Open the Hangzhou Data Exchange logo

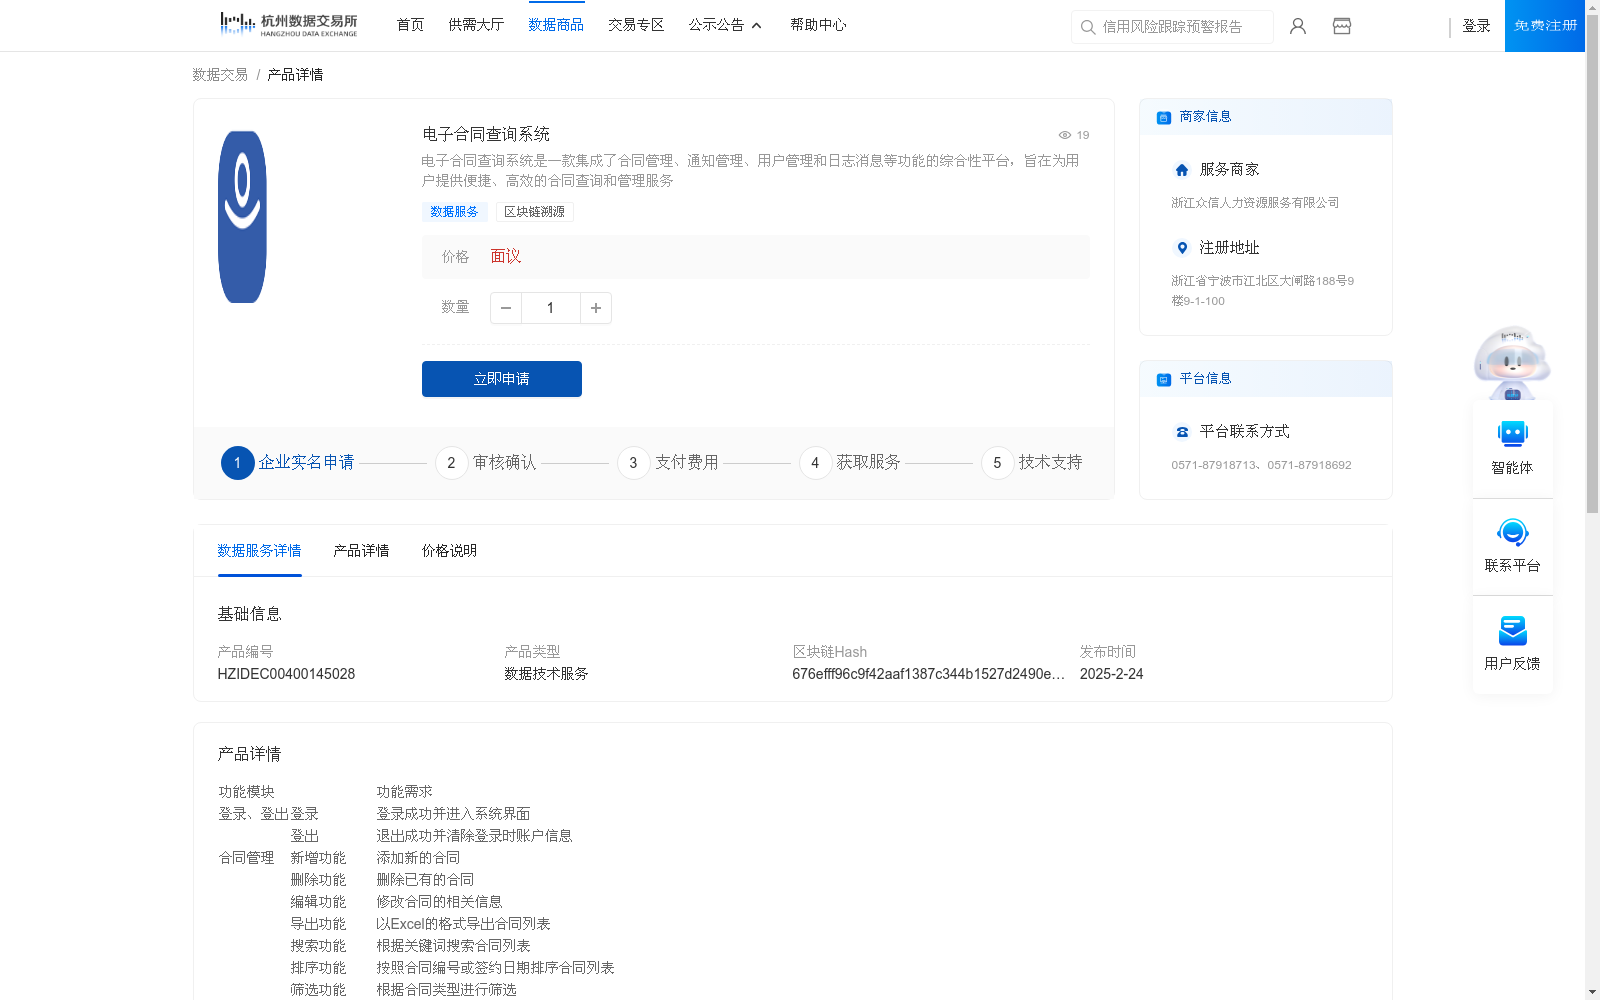(288, 24)
